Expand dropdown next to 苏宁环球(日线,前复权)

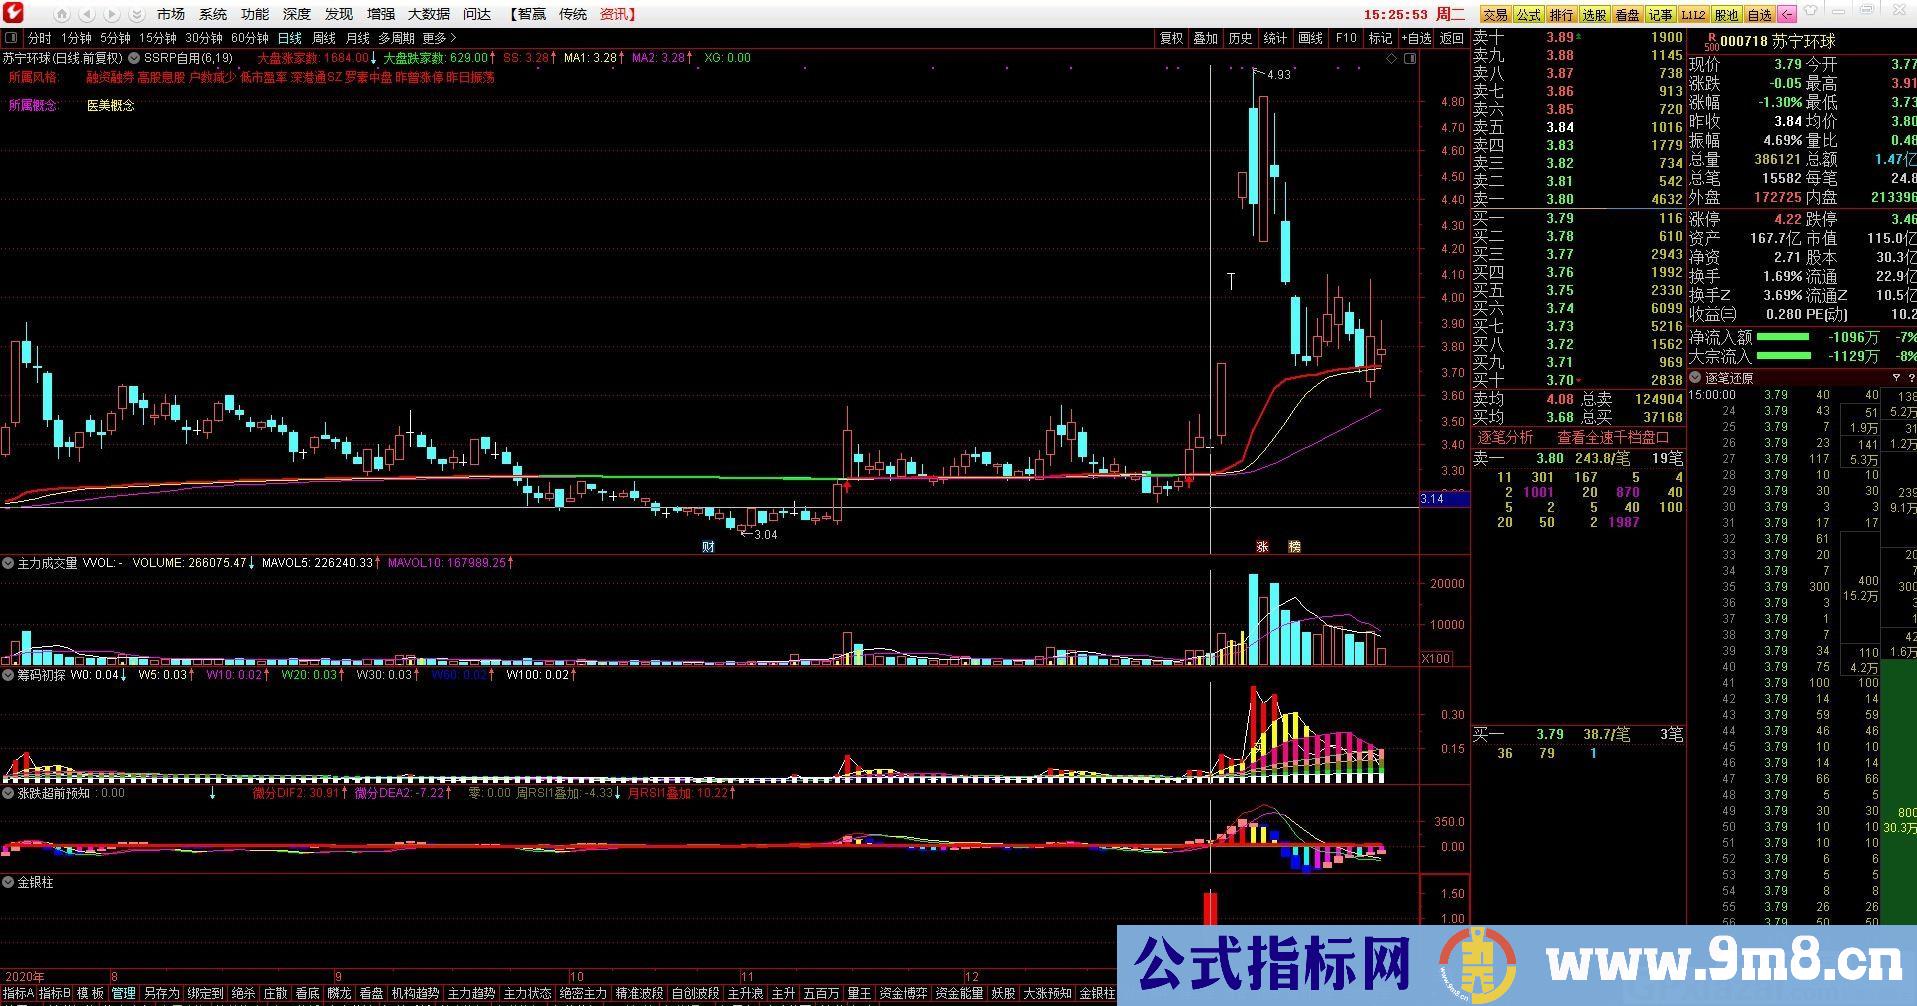133,58
